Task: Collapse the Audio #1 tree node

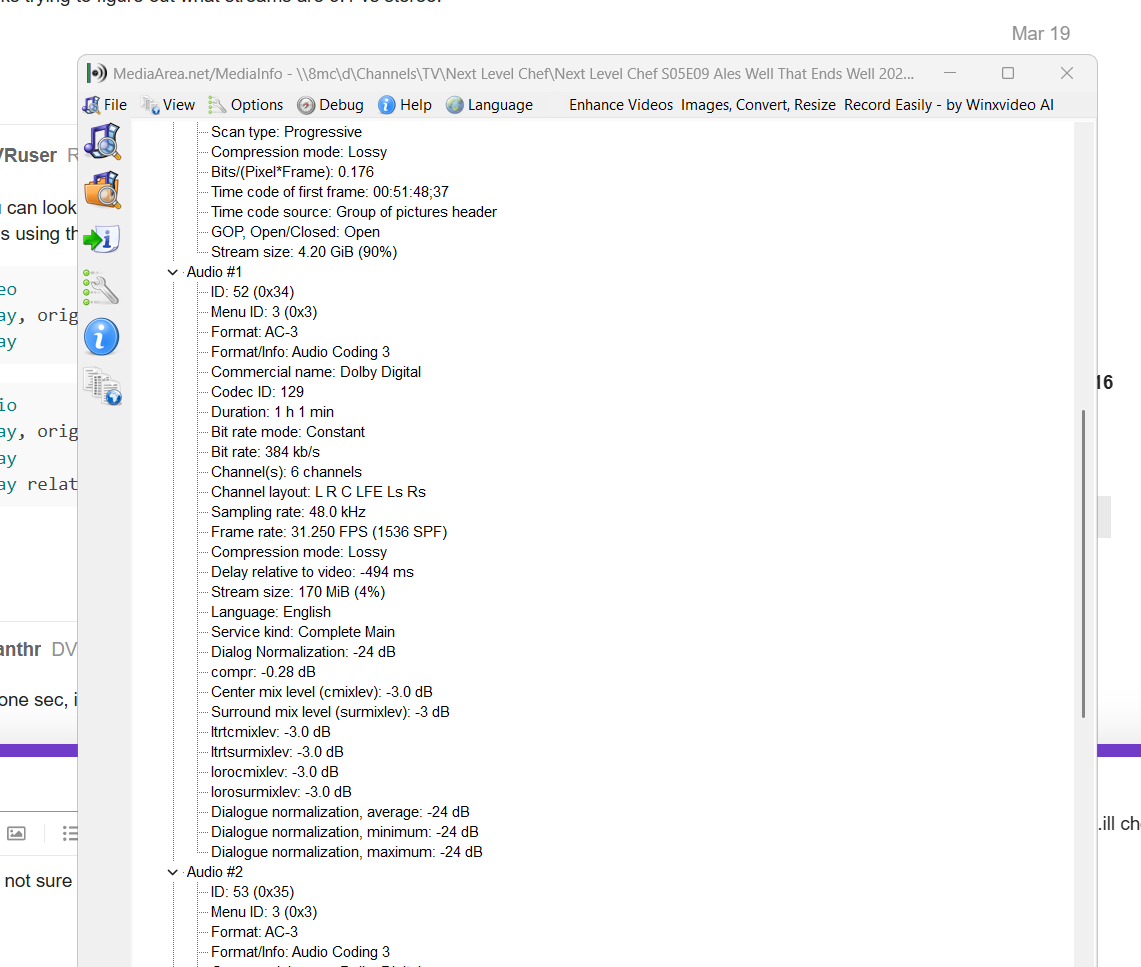Action: (173, 272)
